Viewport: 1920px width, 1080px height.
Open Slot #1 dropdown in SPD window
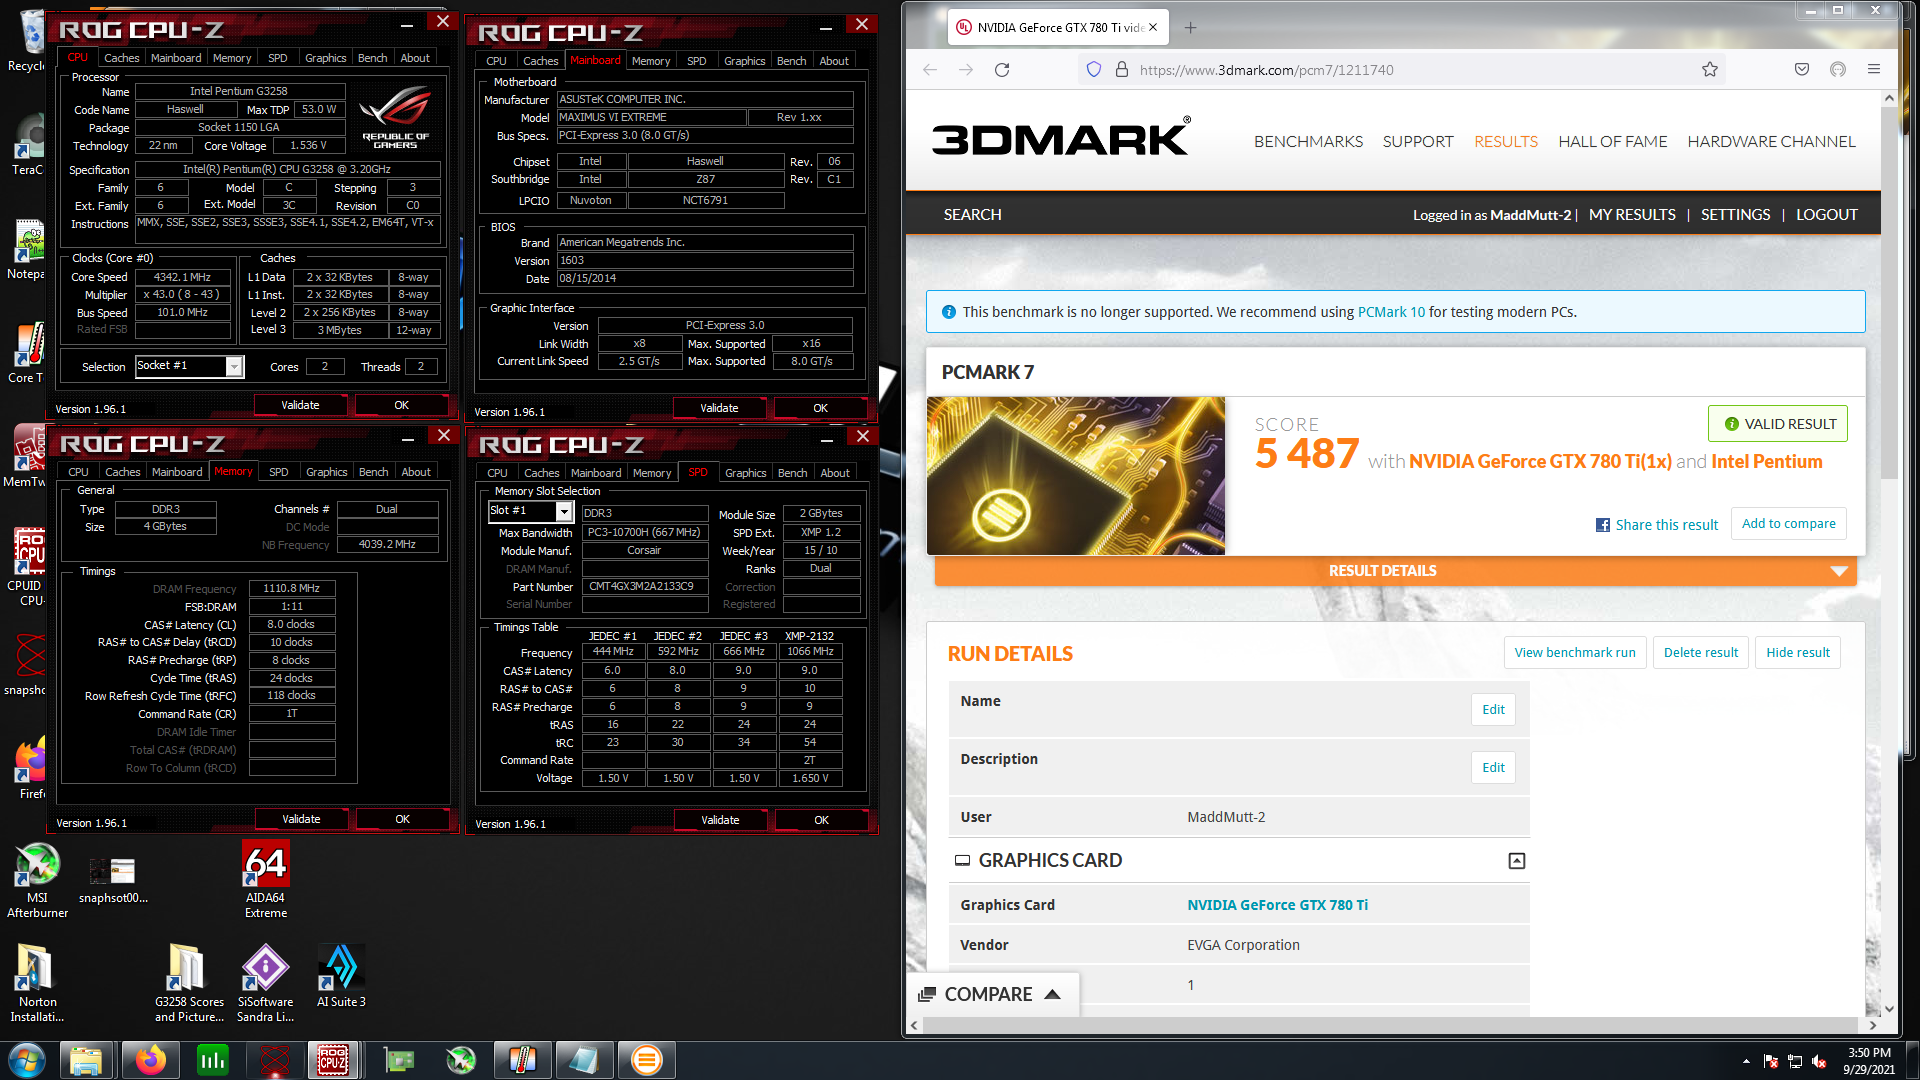click(564, 511)
